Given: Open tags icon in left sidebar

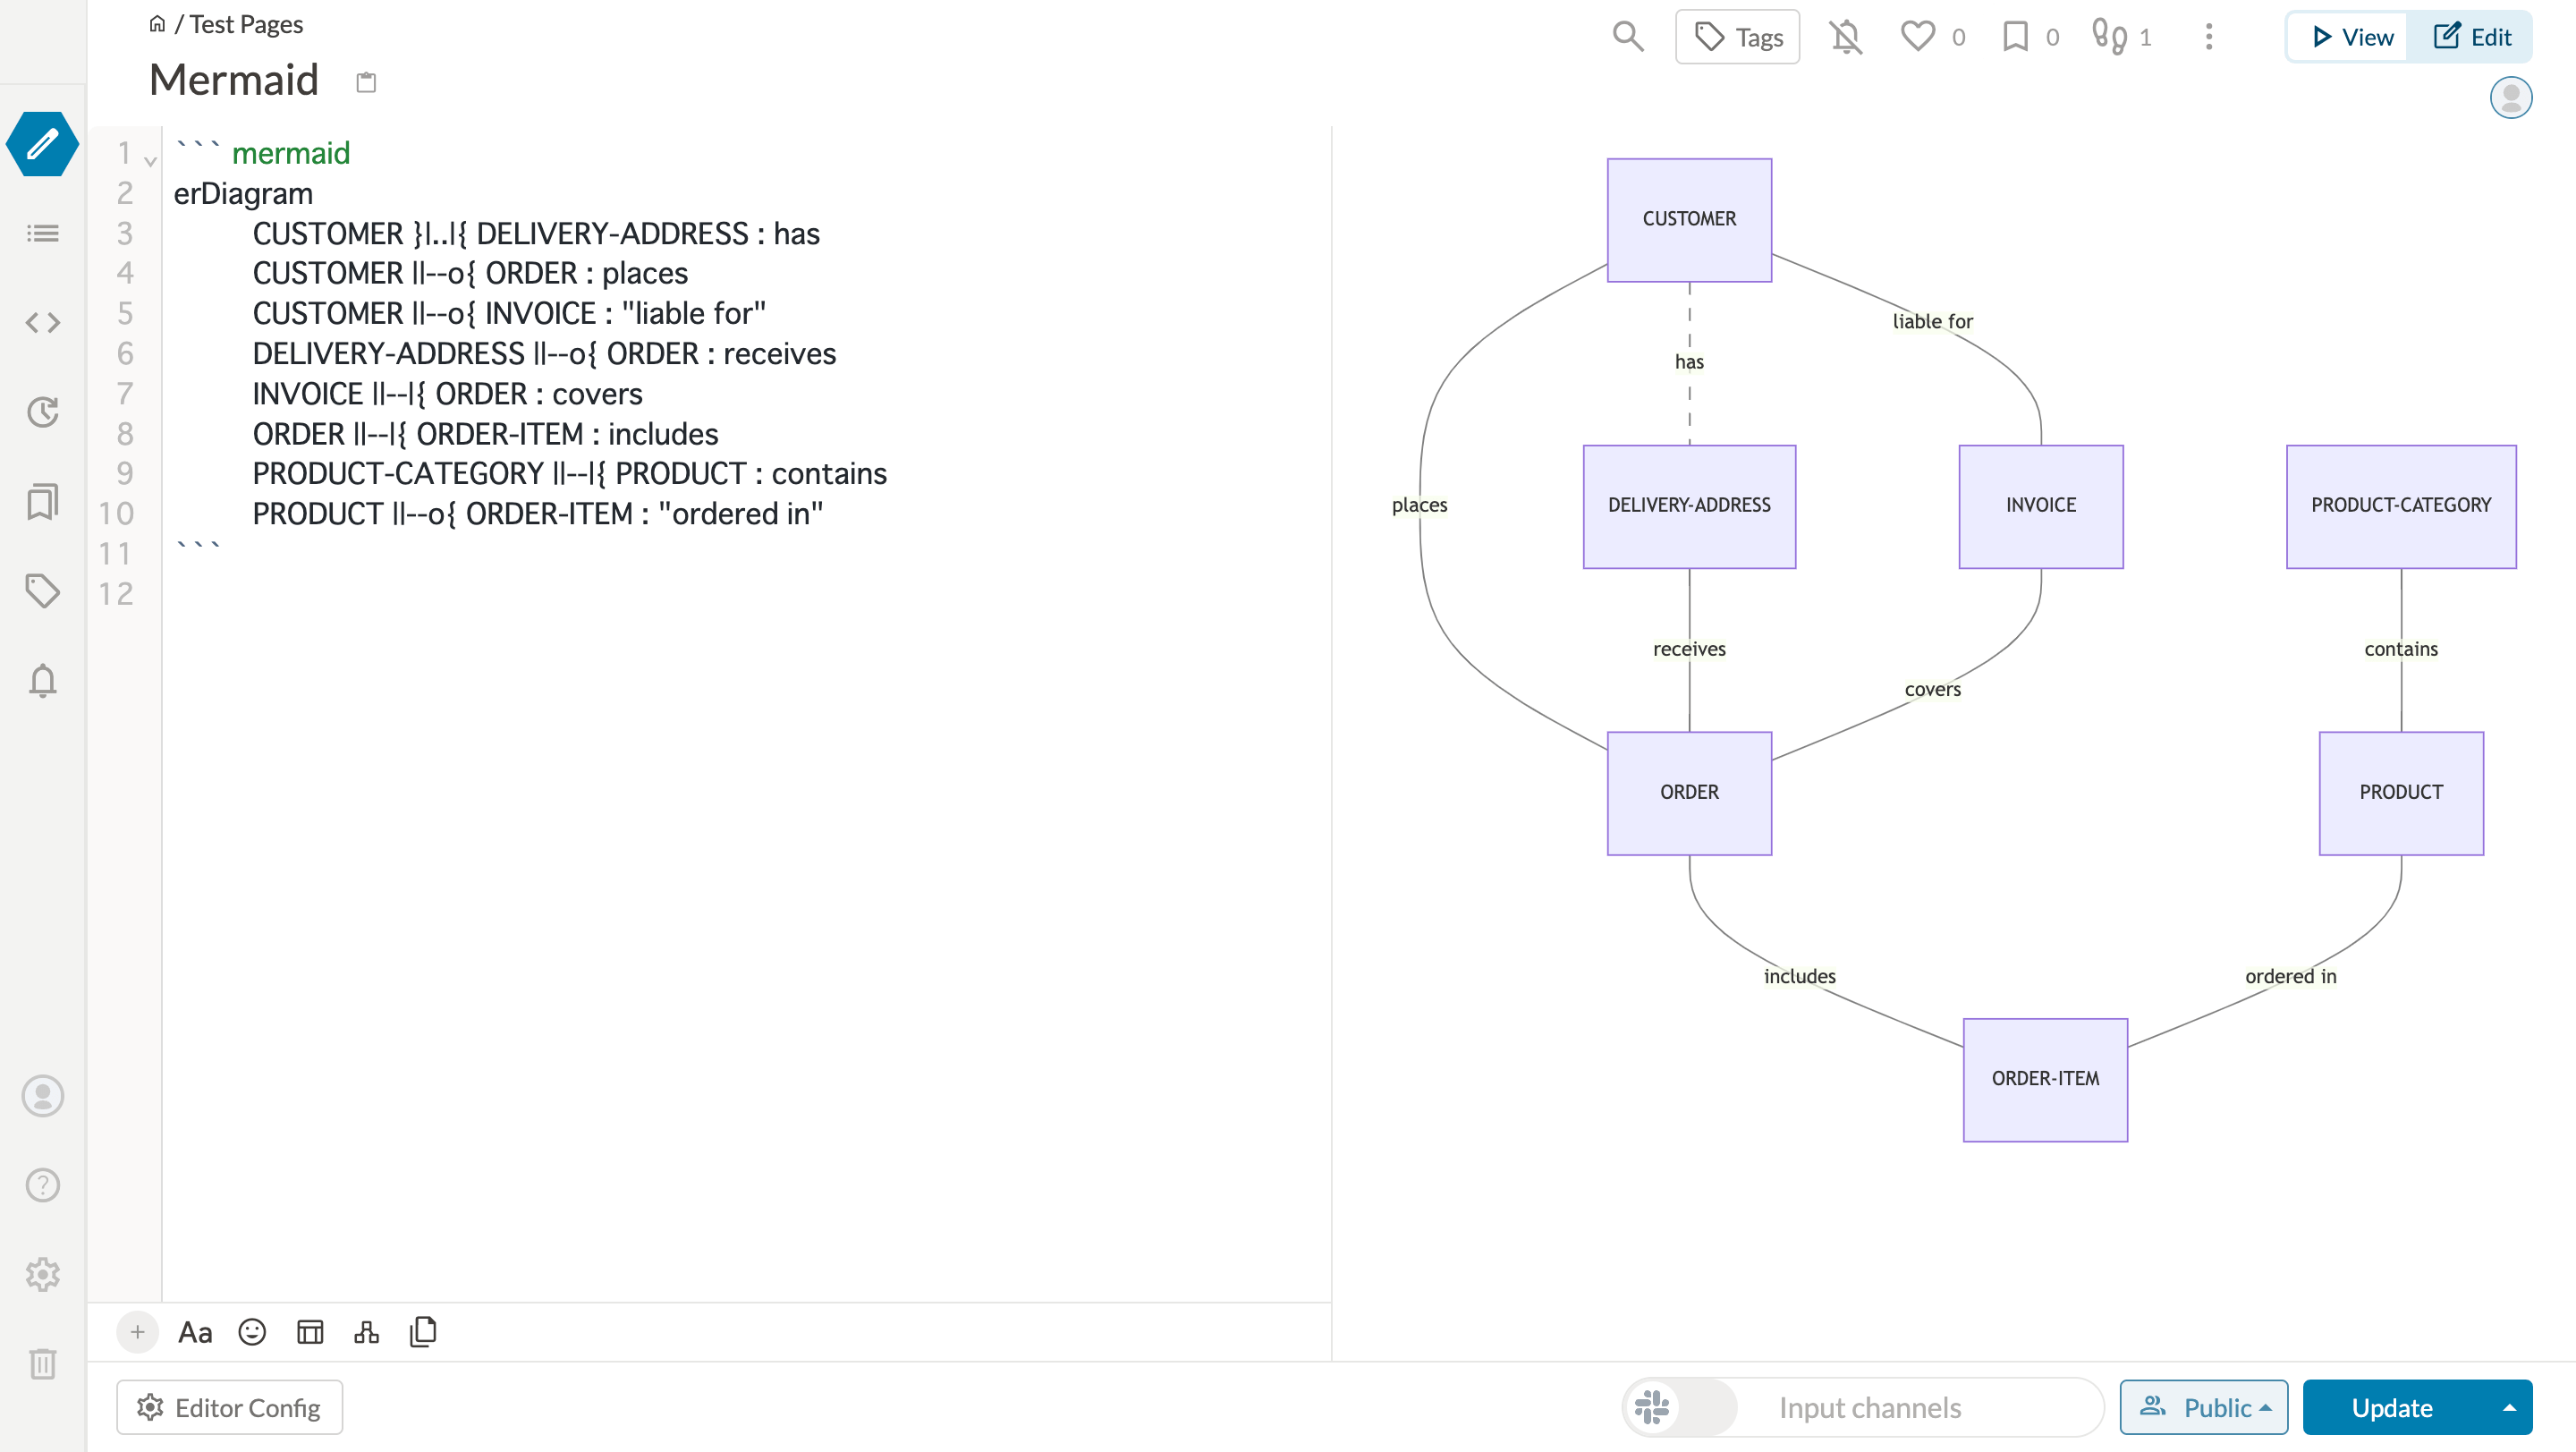Looking at the screenshot, I should 42,591.
